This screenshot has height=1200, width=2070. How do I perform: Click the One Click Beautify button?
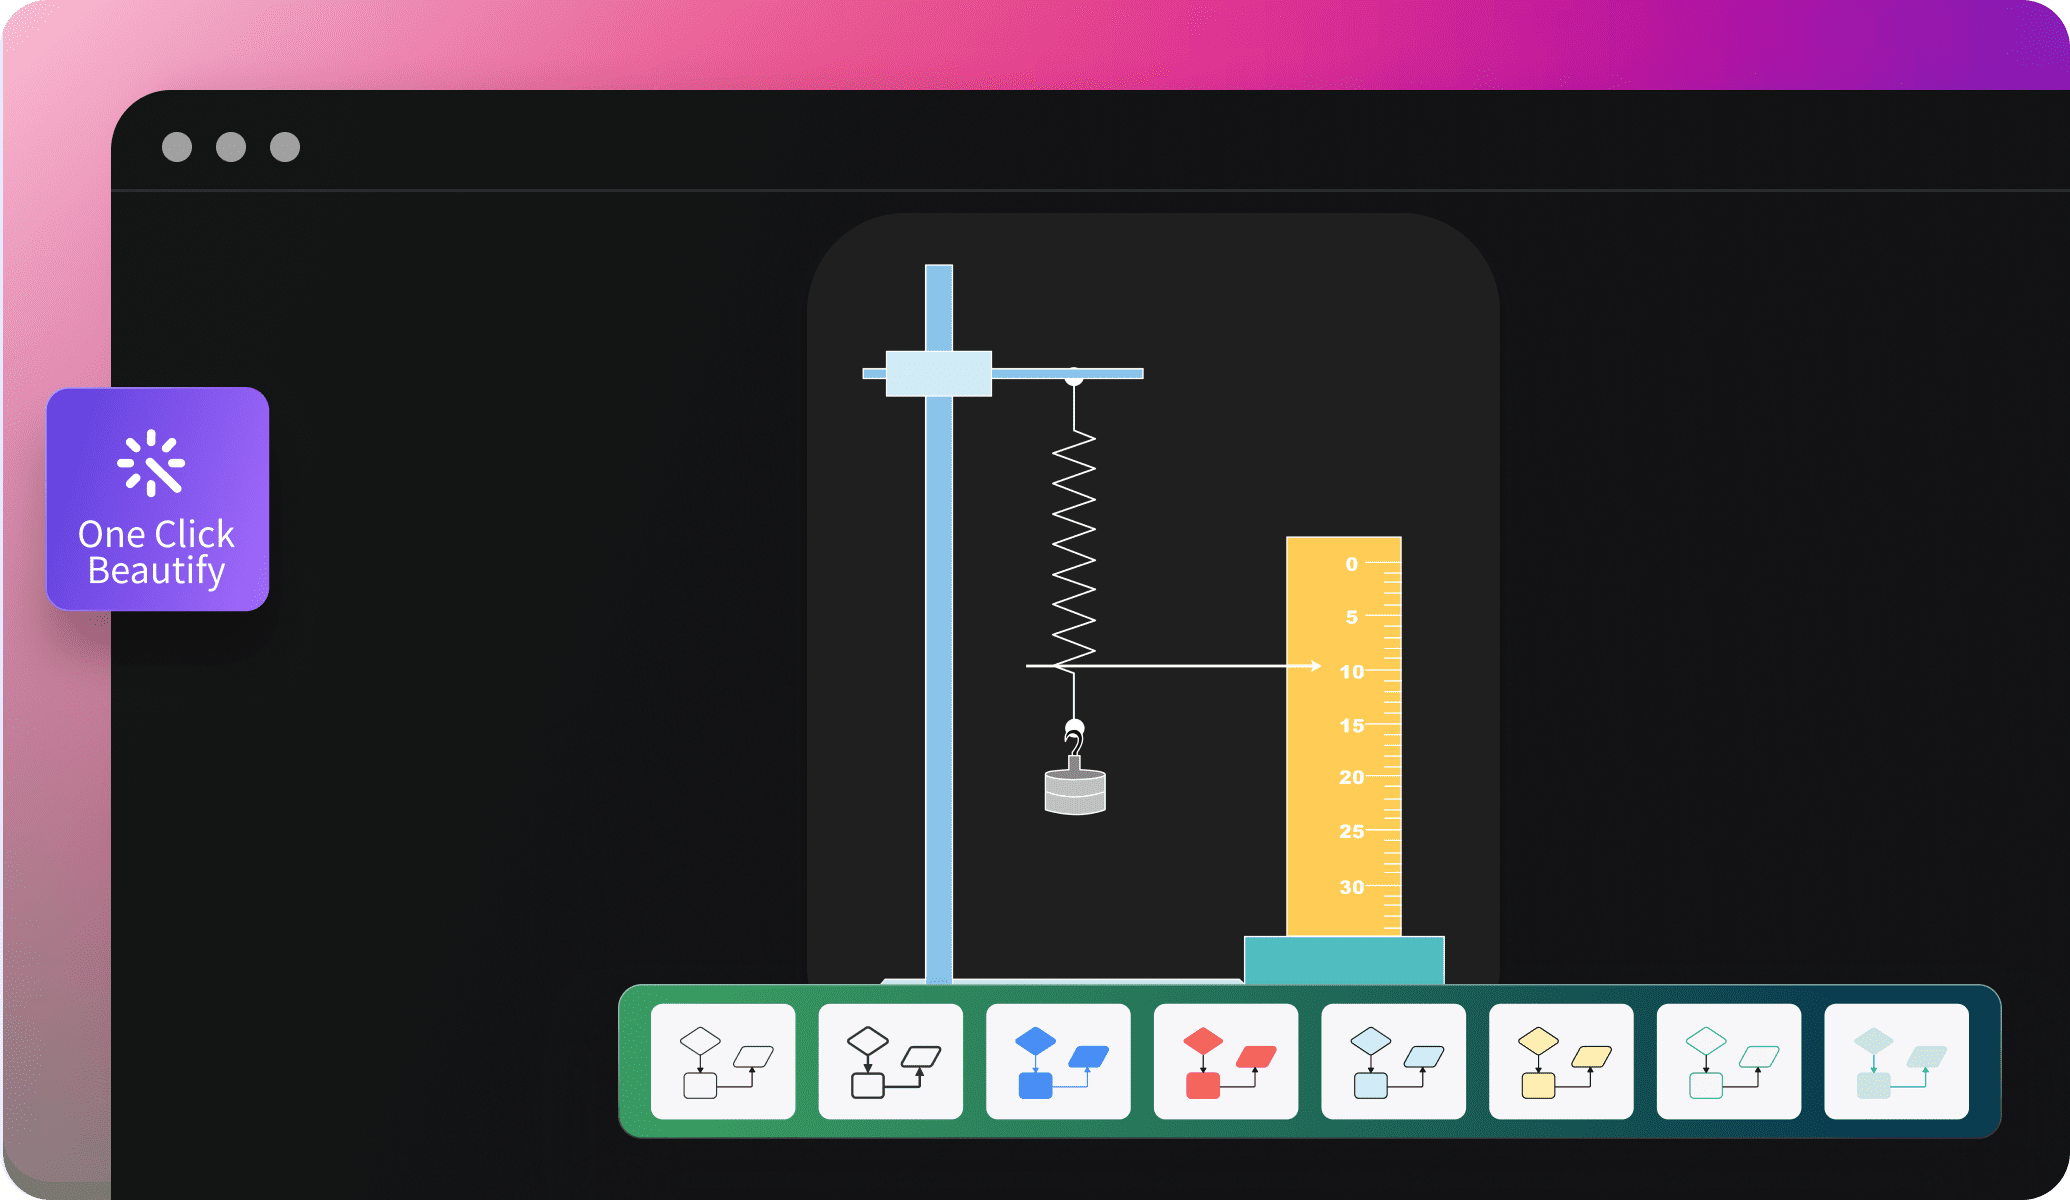[x=158, y=499]
